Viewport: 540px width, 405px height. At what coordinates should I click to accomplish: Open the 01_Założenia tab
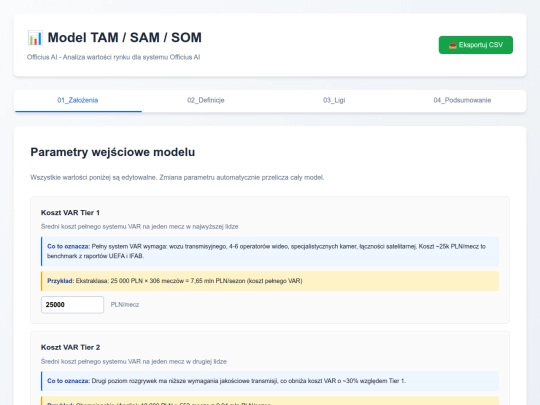78,101
